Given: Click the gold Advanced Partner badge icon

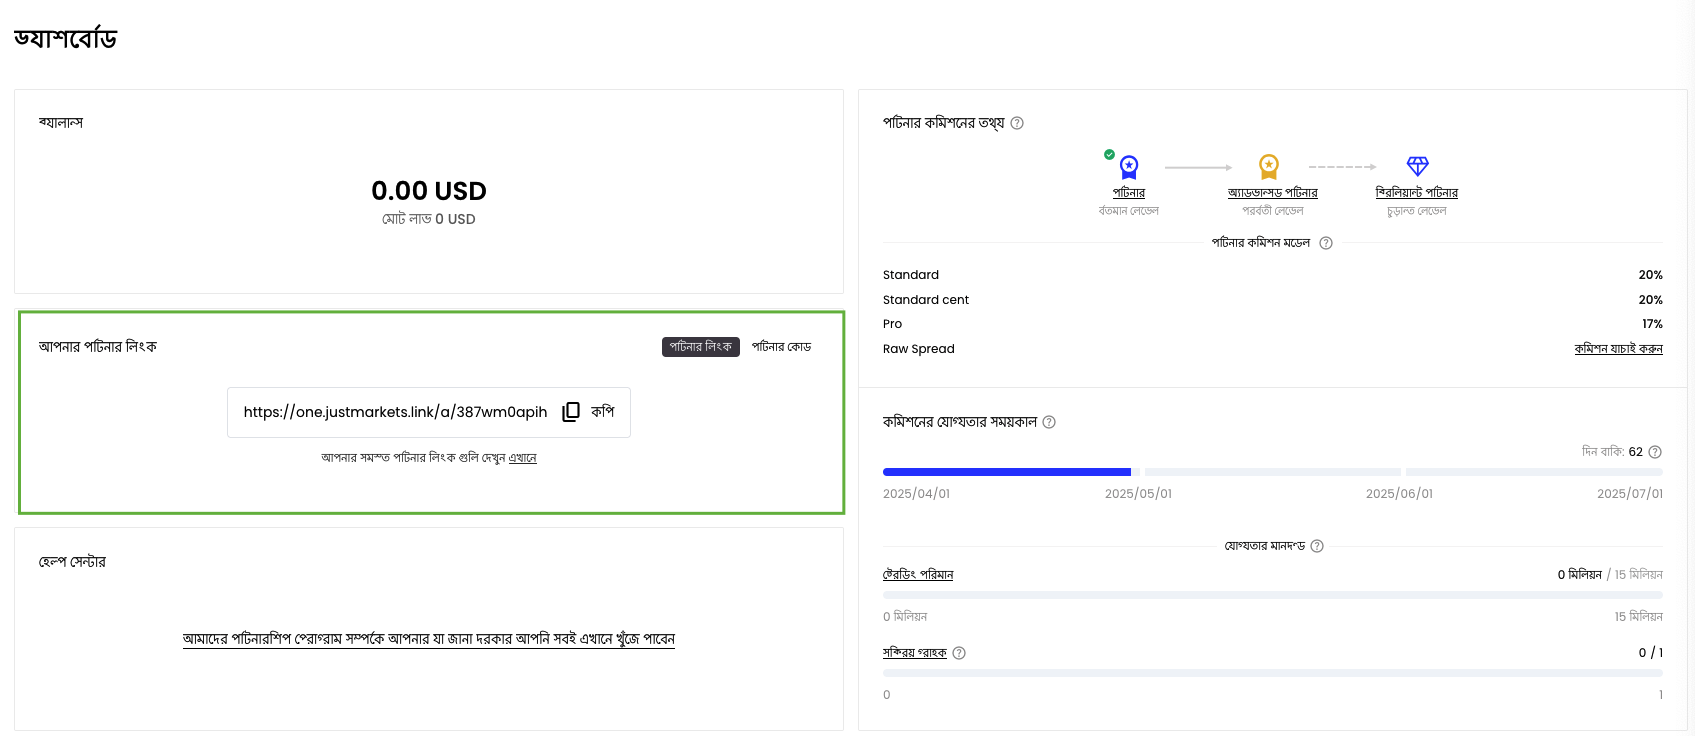Looking at the screenshot, I should pyautogui.click(x=1269, y=166).
